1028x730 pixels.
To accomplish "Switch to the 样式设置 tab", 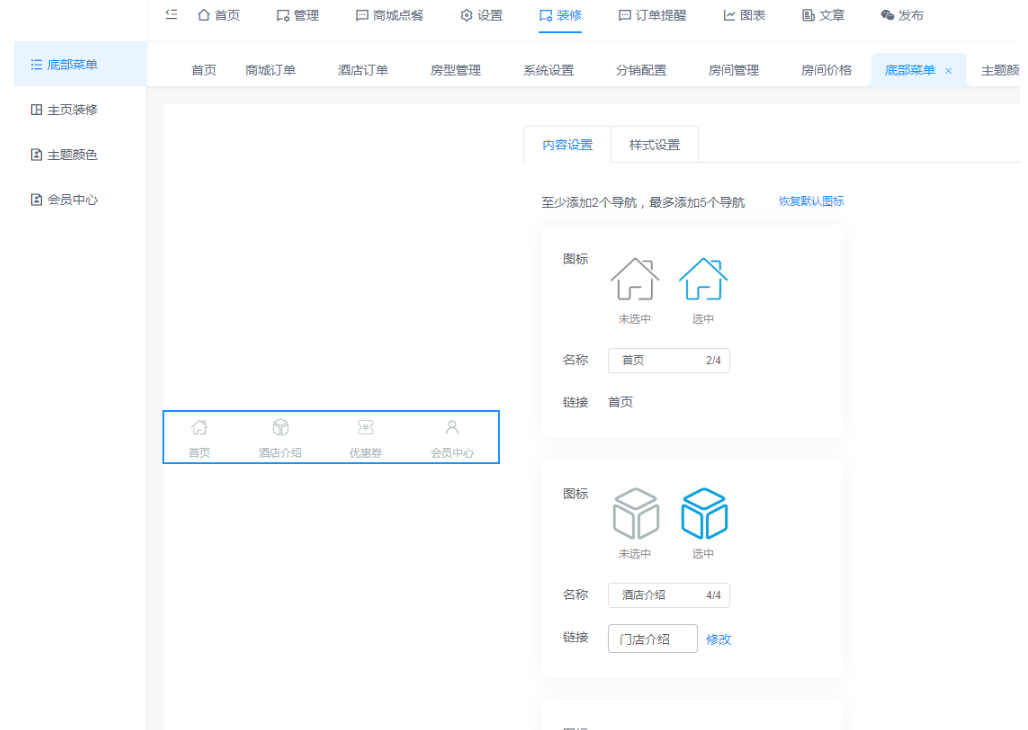I will (654, 144).
